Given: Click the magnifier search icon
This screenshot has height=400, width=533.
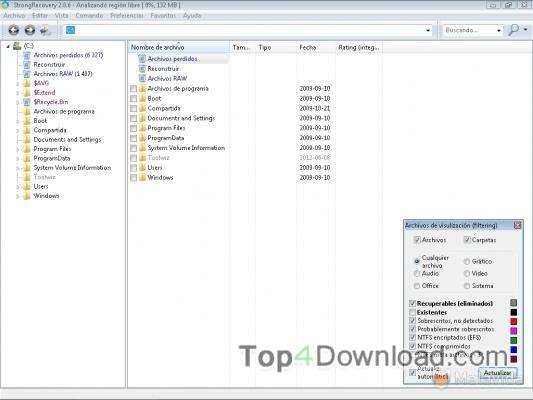Looking at the screenshot, I should (513, 30).
